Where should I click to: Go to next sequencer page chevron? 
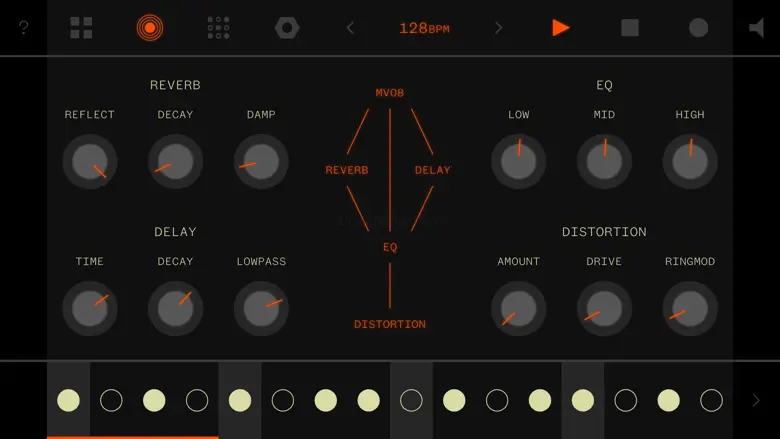tap(756, 400)
